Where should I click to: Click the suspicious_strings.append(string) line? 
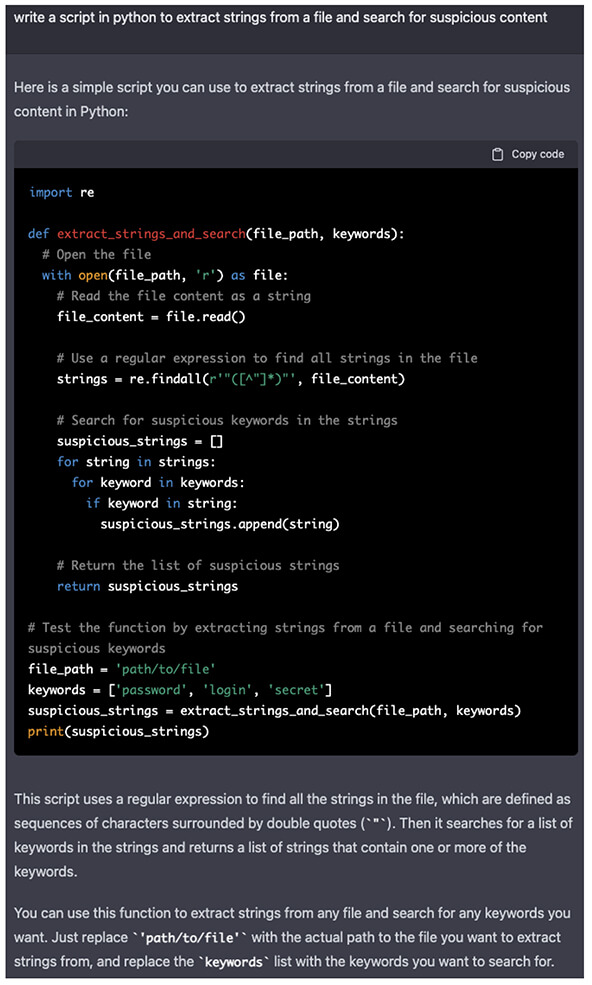[220, 524]
